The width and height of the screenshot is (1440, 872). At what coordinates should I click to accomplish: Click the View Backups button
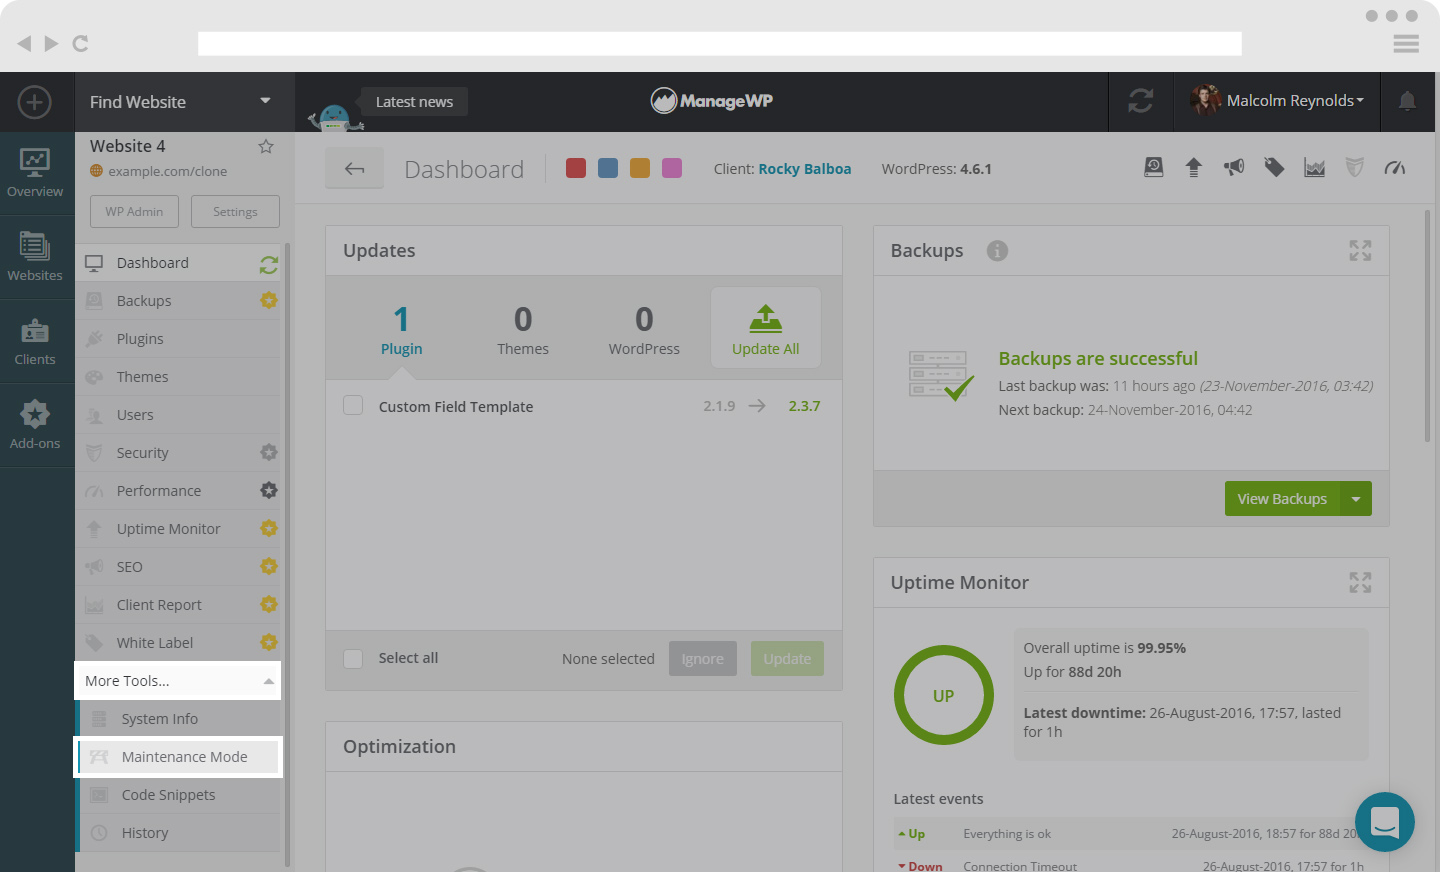coord(1282,499)
